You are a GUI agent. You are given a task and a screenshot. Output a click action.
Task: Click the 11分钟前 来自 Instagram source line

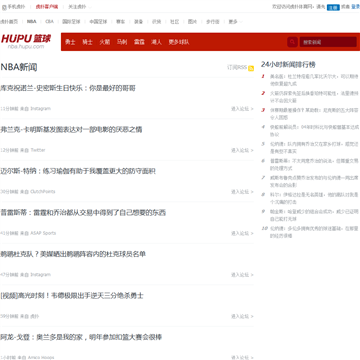click(x=25, y=109)
